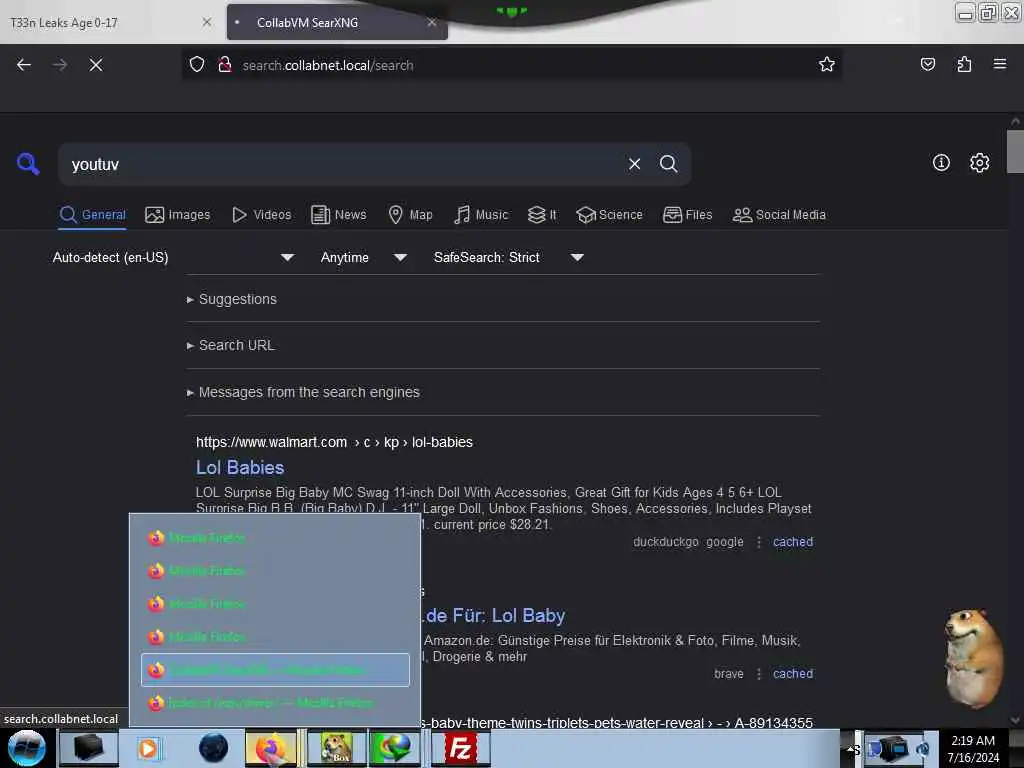Open the Sandboxie taskbar icon
Image resolution: width=1024 pixels, height=768 pixels.
(x=337, y=748)
